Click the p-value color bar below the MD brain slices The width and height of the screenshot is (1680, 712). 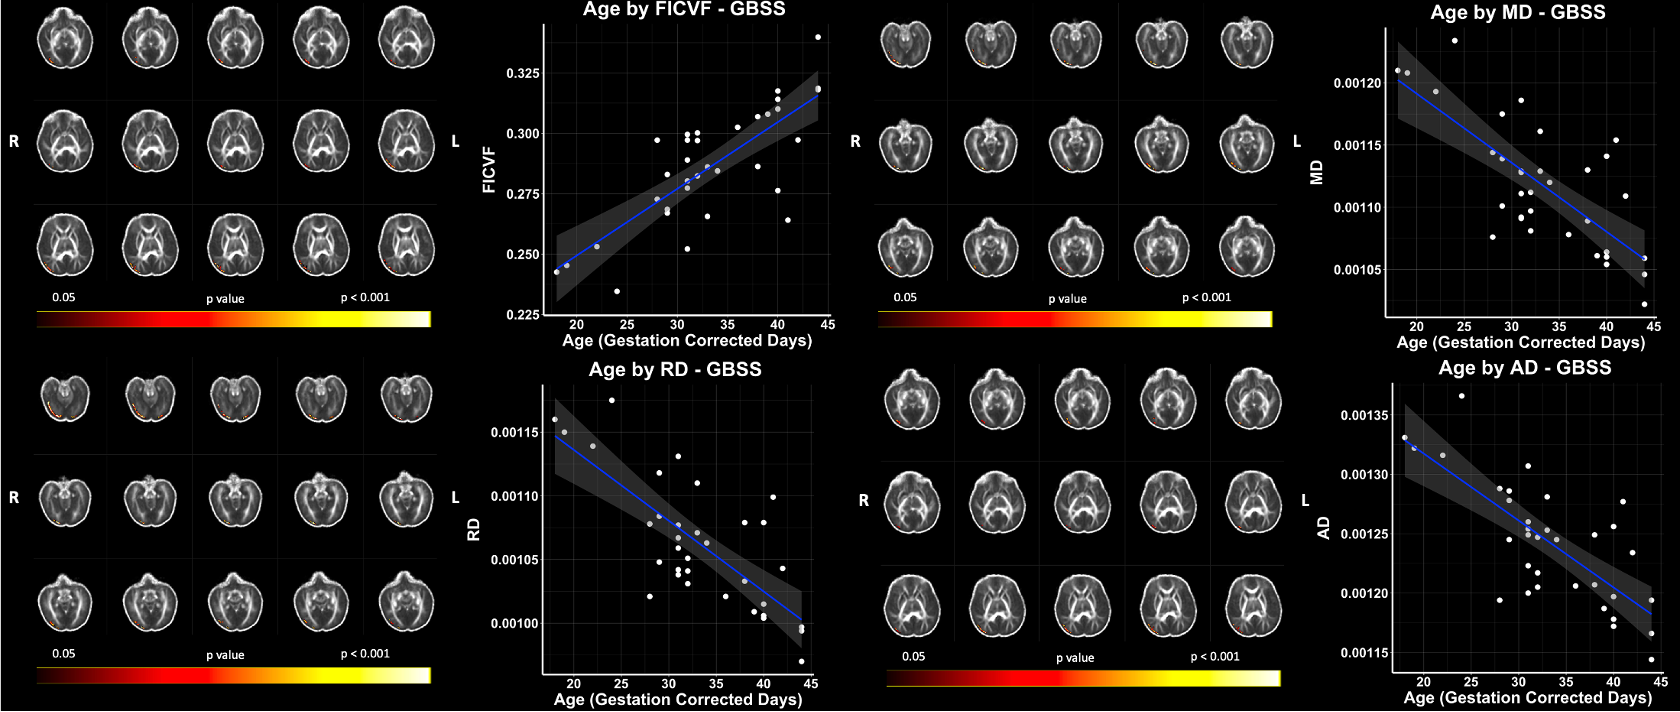click(1074, 319)
